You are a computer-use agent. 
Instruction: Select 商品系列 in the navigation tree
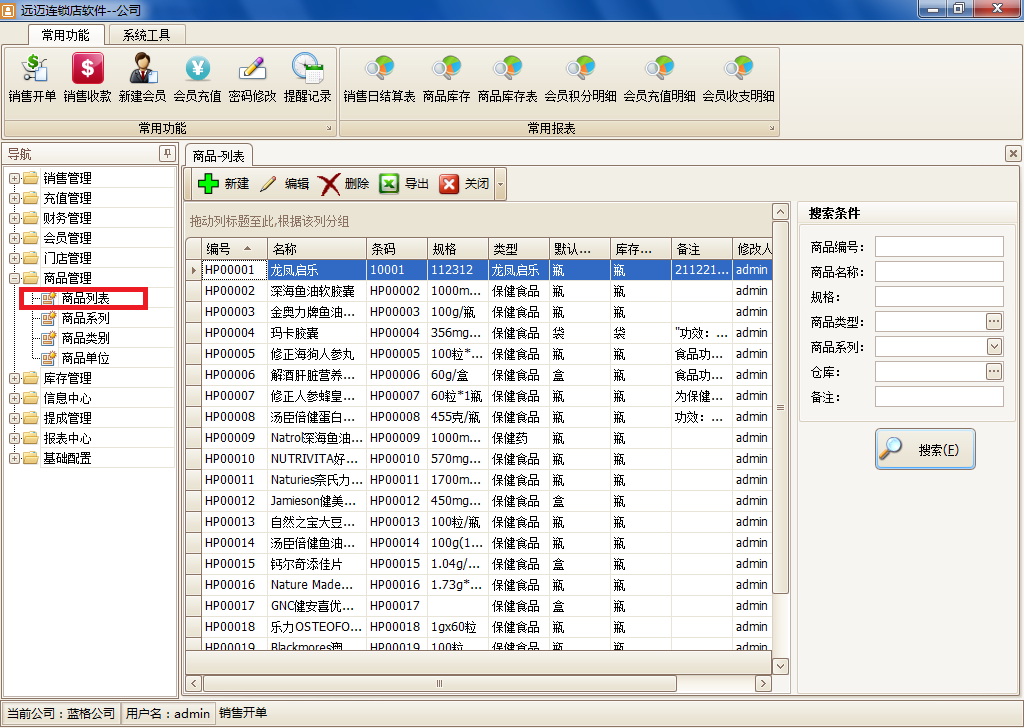86,319
